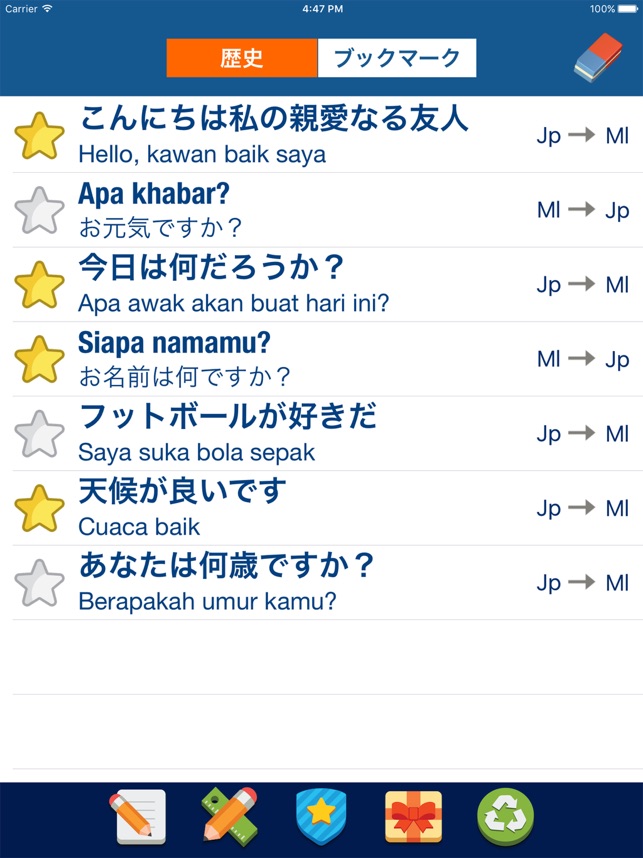Screen dimensions: 643x858
Task: Tap the eraser icon to clear history
Action: pos(599,57)
